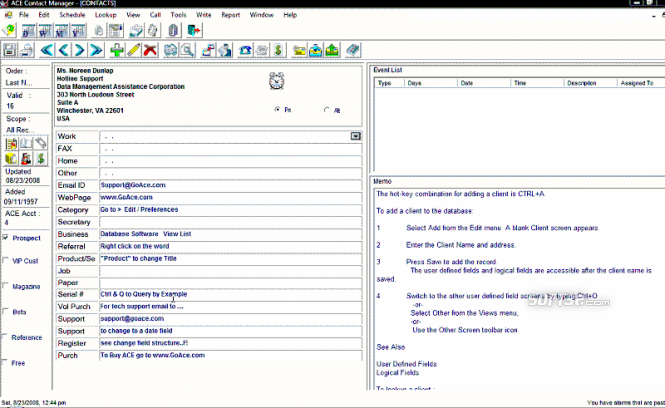Open the Tools menu
The width and height of the screenshot is (665, 408).
point(178,15)
